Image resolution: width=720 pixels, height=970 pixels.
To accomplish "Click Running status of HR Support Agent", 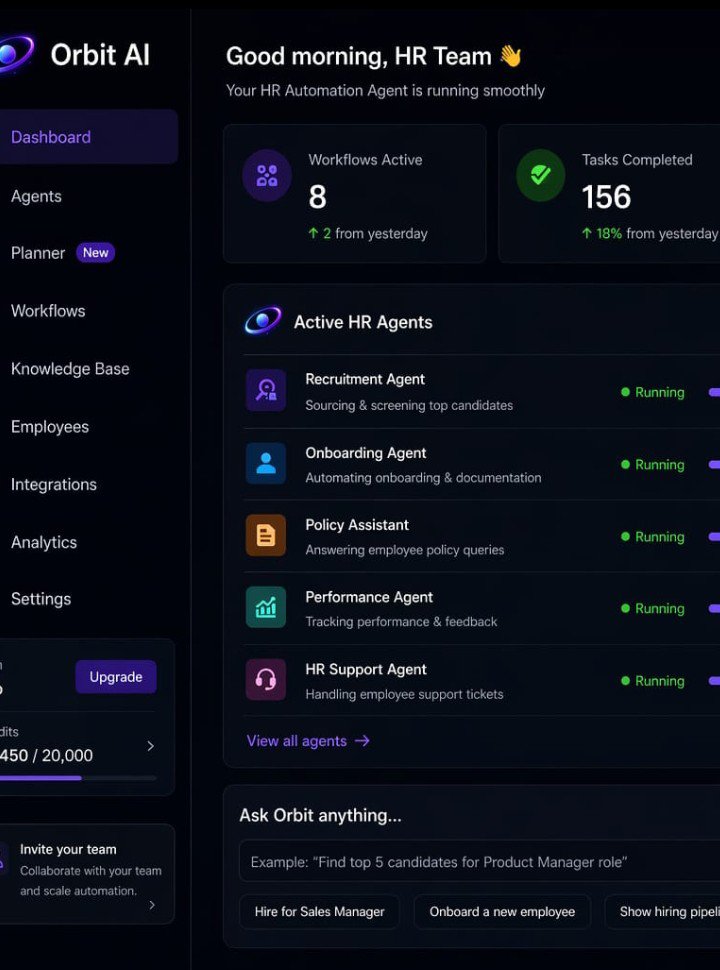I will tap(653, 681).
